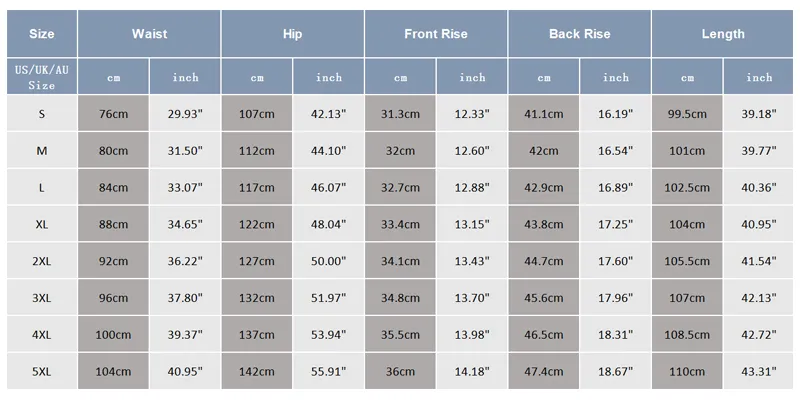Image resolution: width=800 pixels, height=400 pixels.
Task: Click the 51.97" hip cell
Action: 329,297
